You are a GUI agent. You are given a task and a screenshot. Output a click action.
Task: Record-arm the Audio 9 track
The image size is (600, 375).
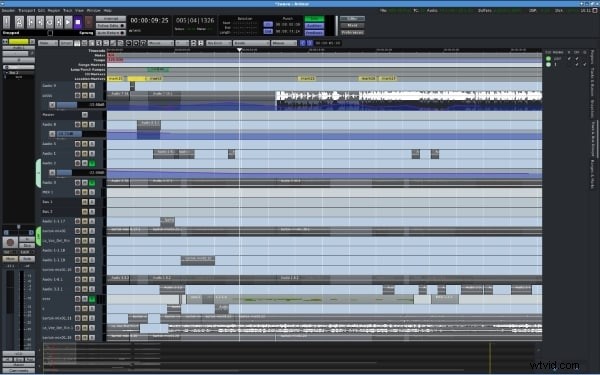point(78,86)
